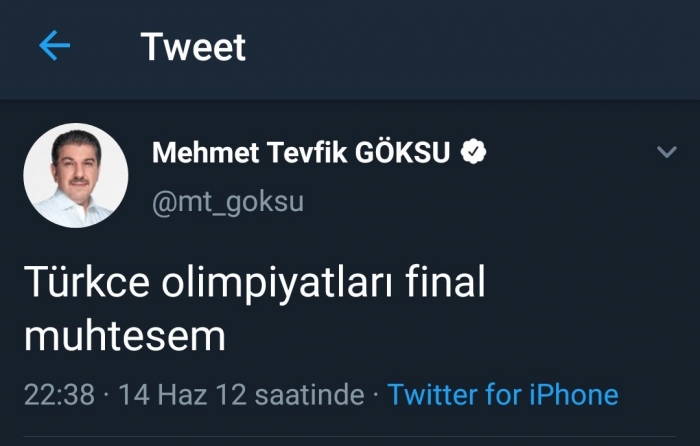The width and height of the screenshot is (700, 446).
Task: Tap the @mt_goksu handle
Action: [228, 202]
